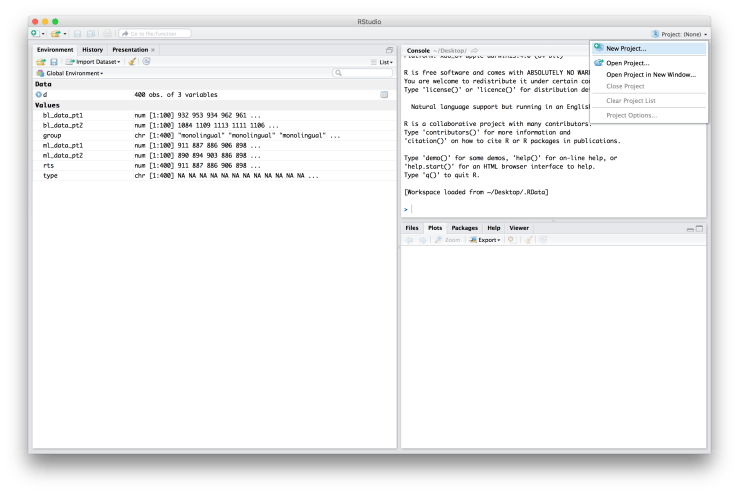Remove current plot icon
739x494 pixels.
511,239
